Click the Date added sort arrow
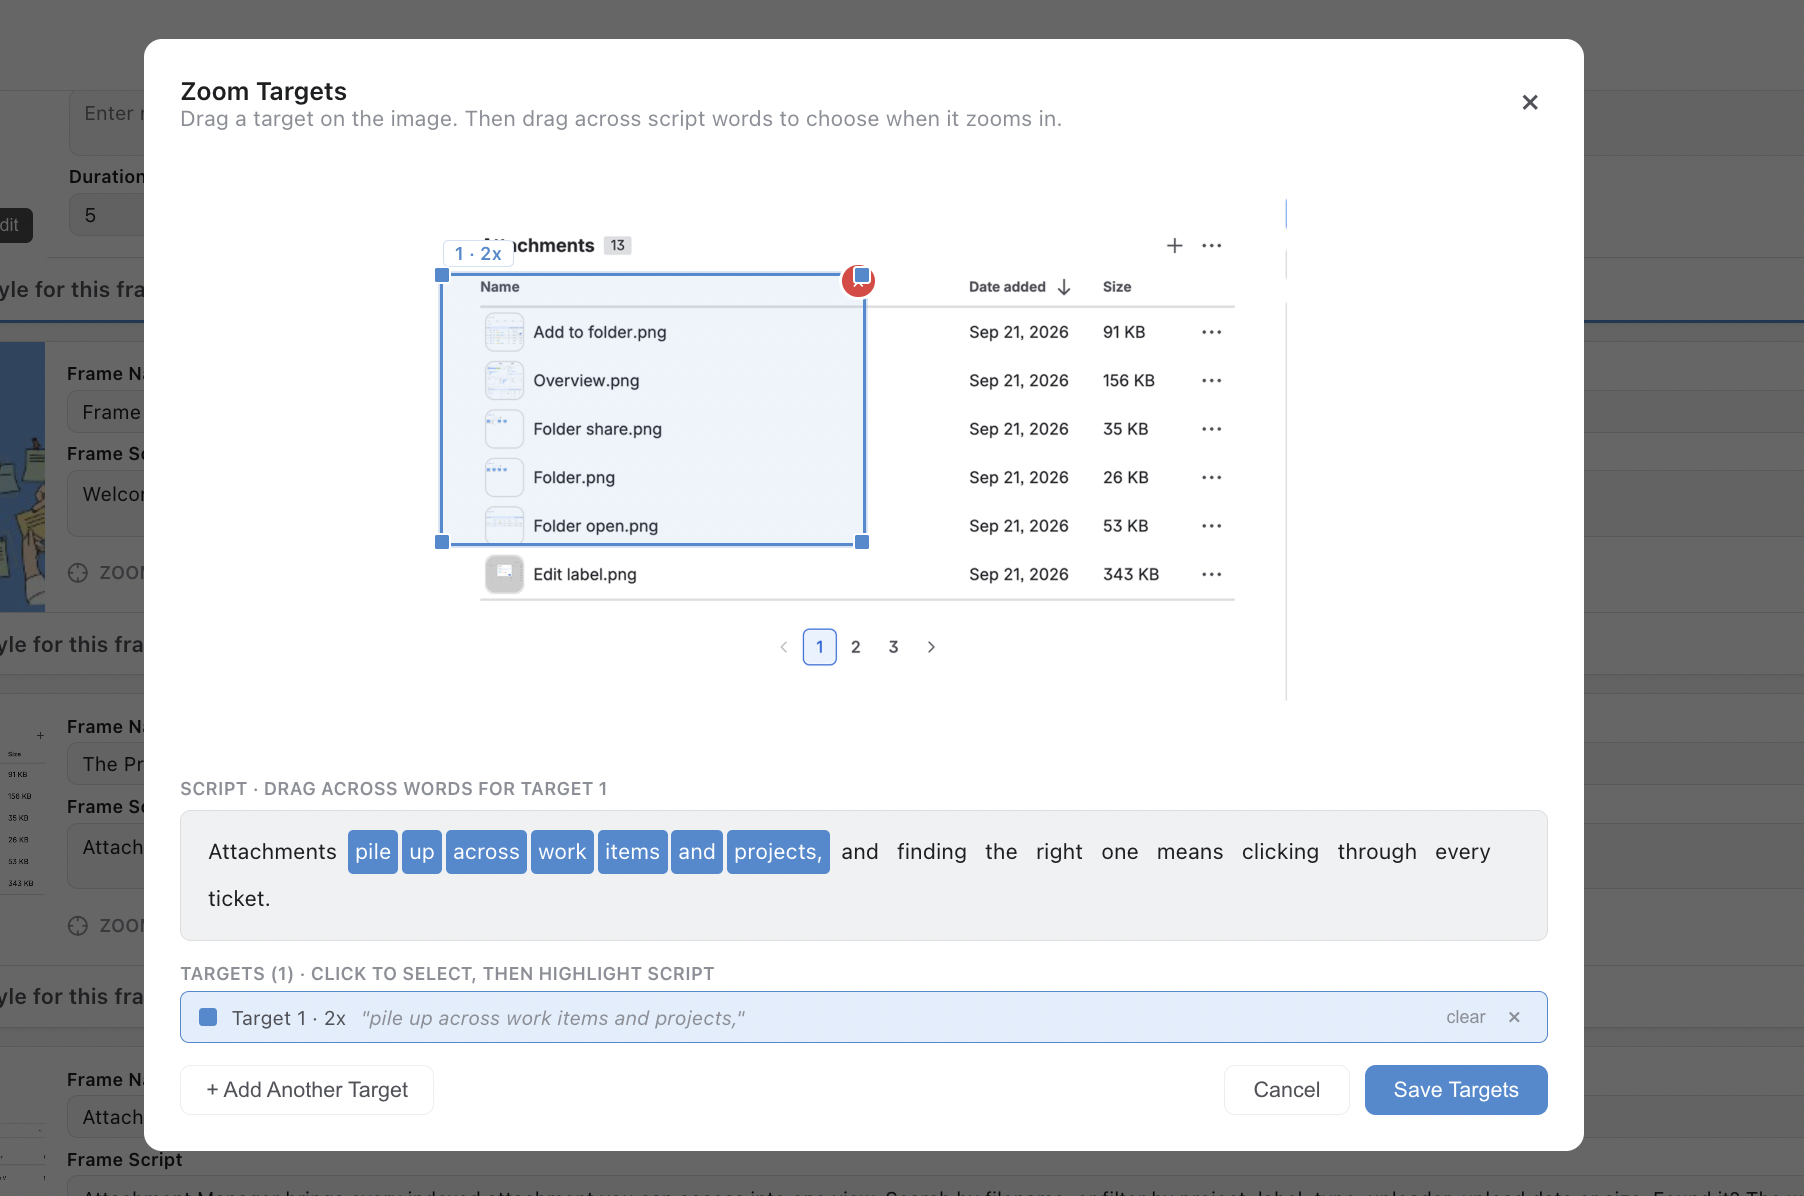Image resolution: width=1804 pixels, height=1196 pixels. [1064, 287]
